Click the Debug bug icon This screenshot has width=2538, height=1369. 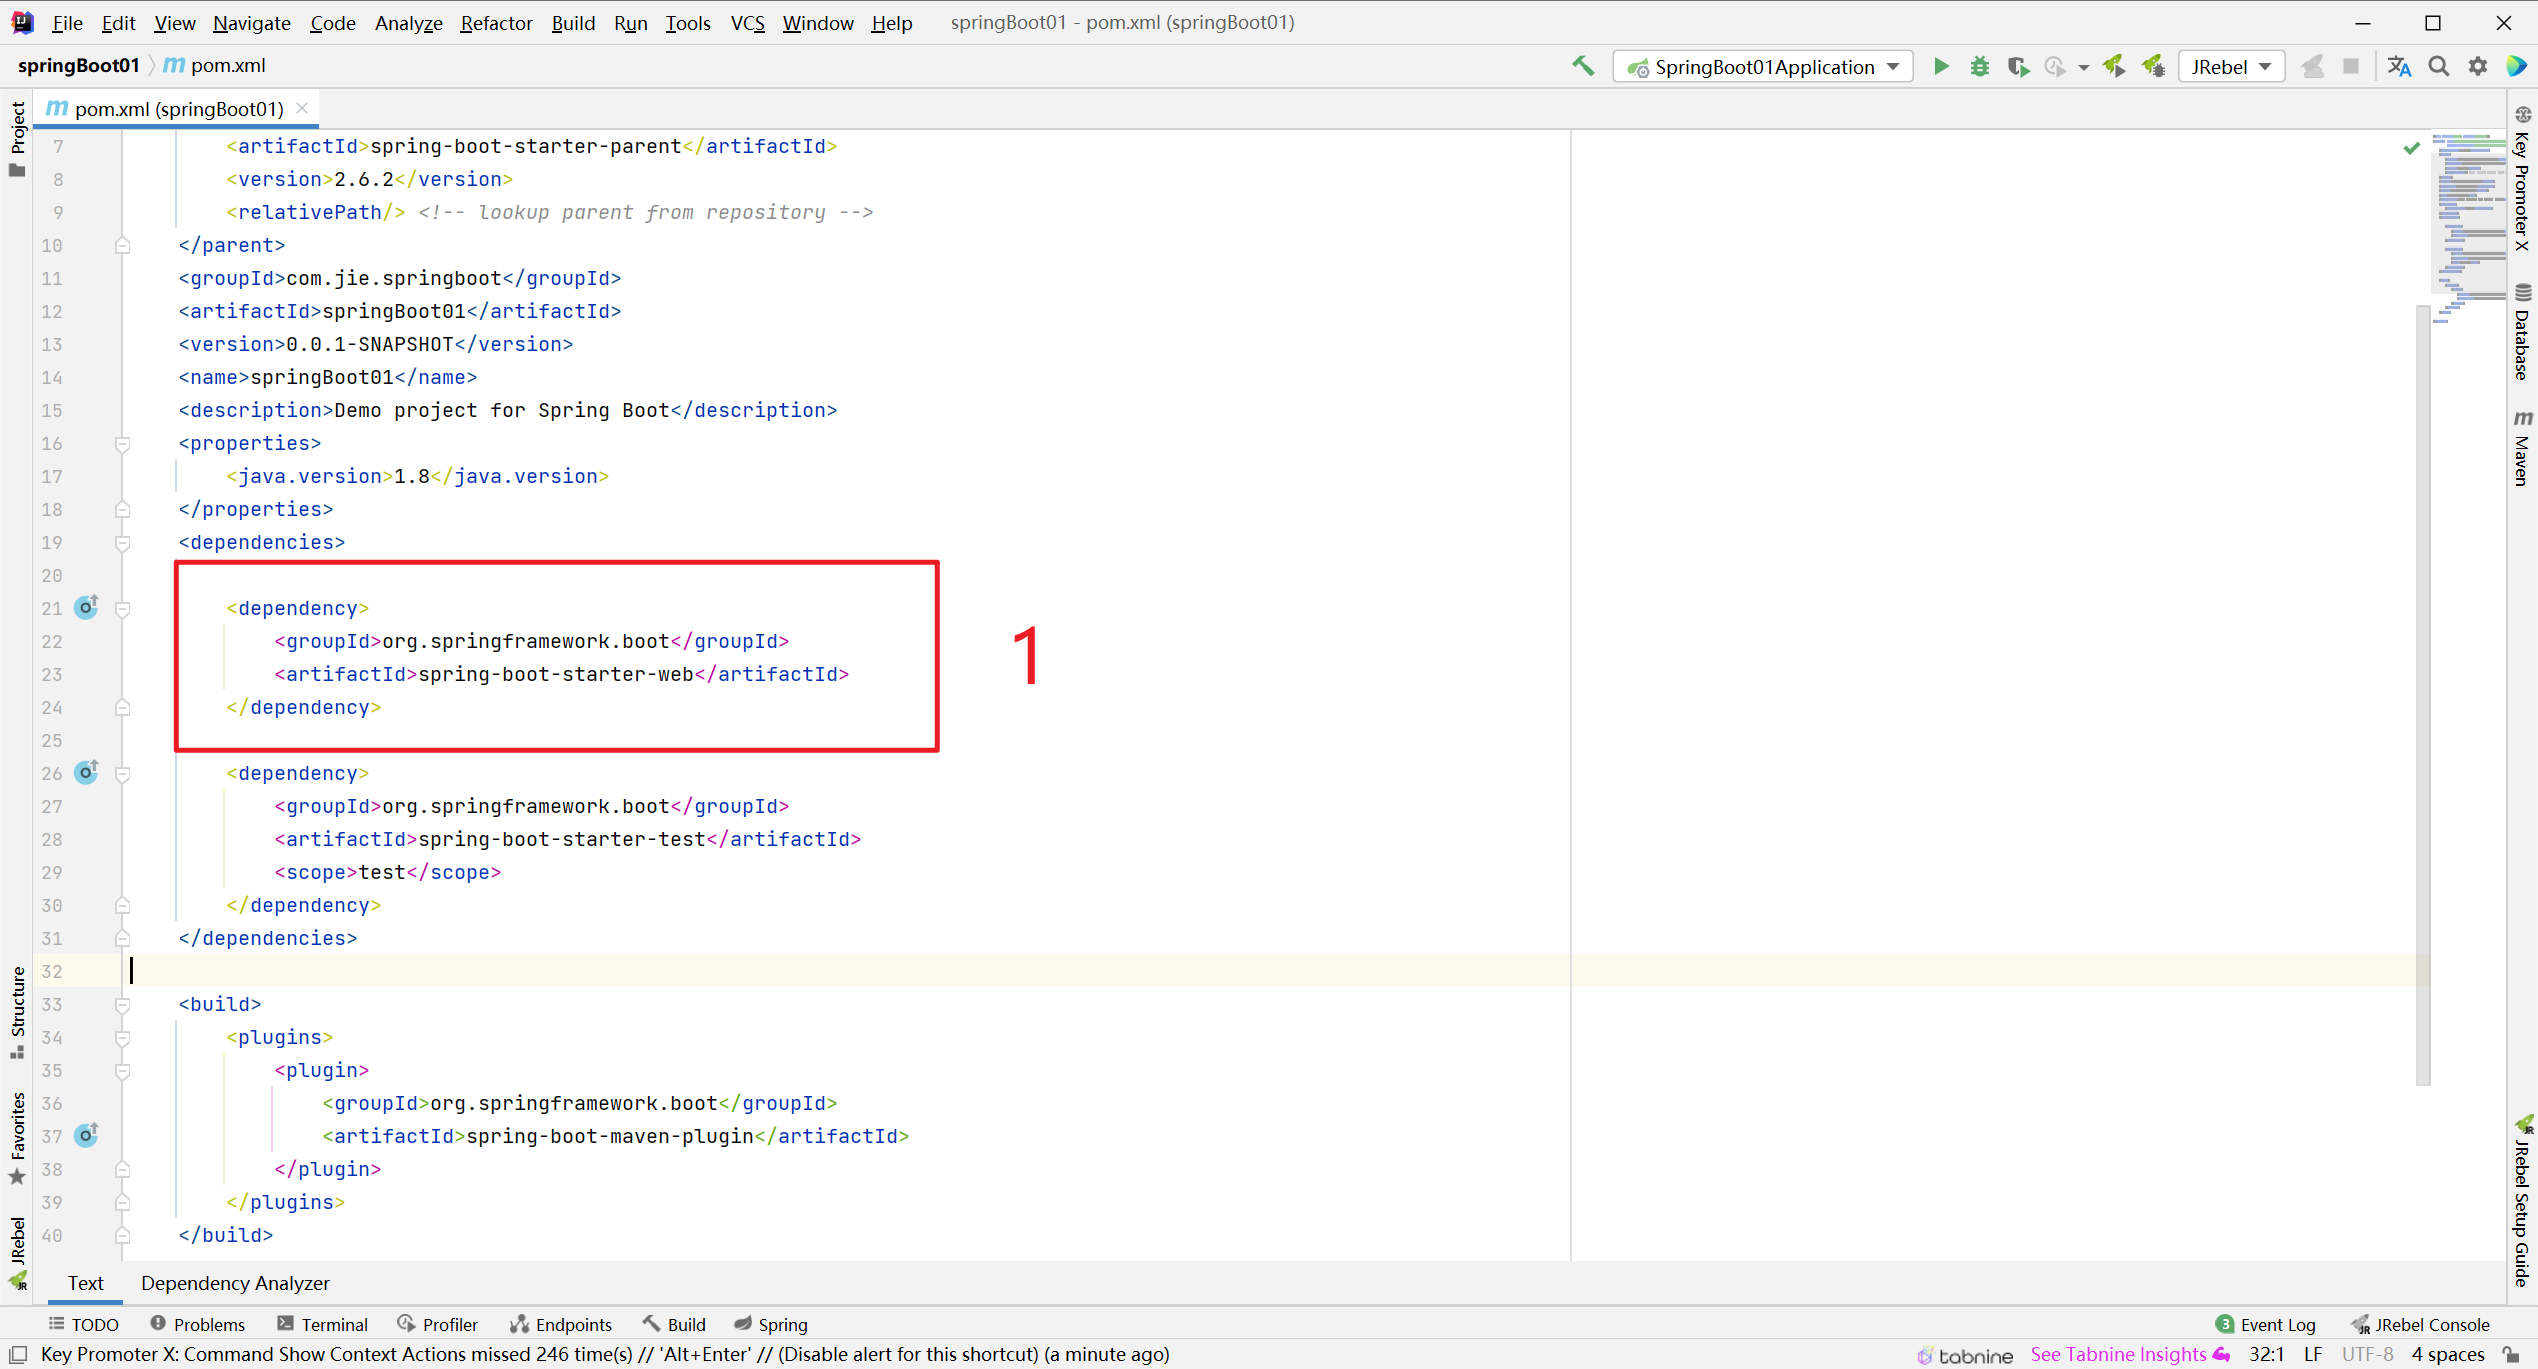1980,67
